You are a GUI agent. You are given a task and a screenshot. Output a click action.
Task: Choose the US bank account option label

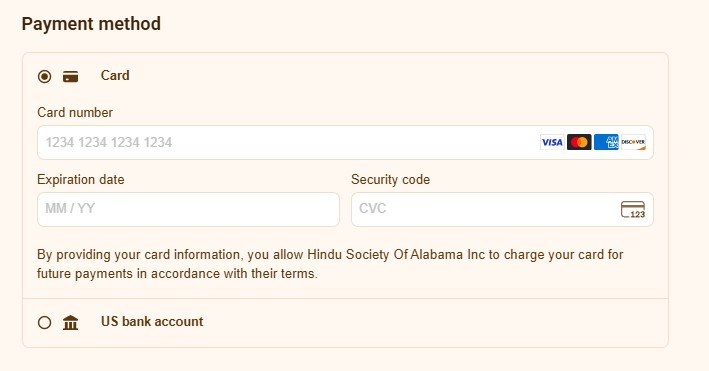(152, 322)
